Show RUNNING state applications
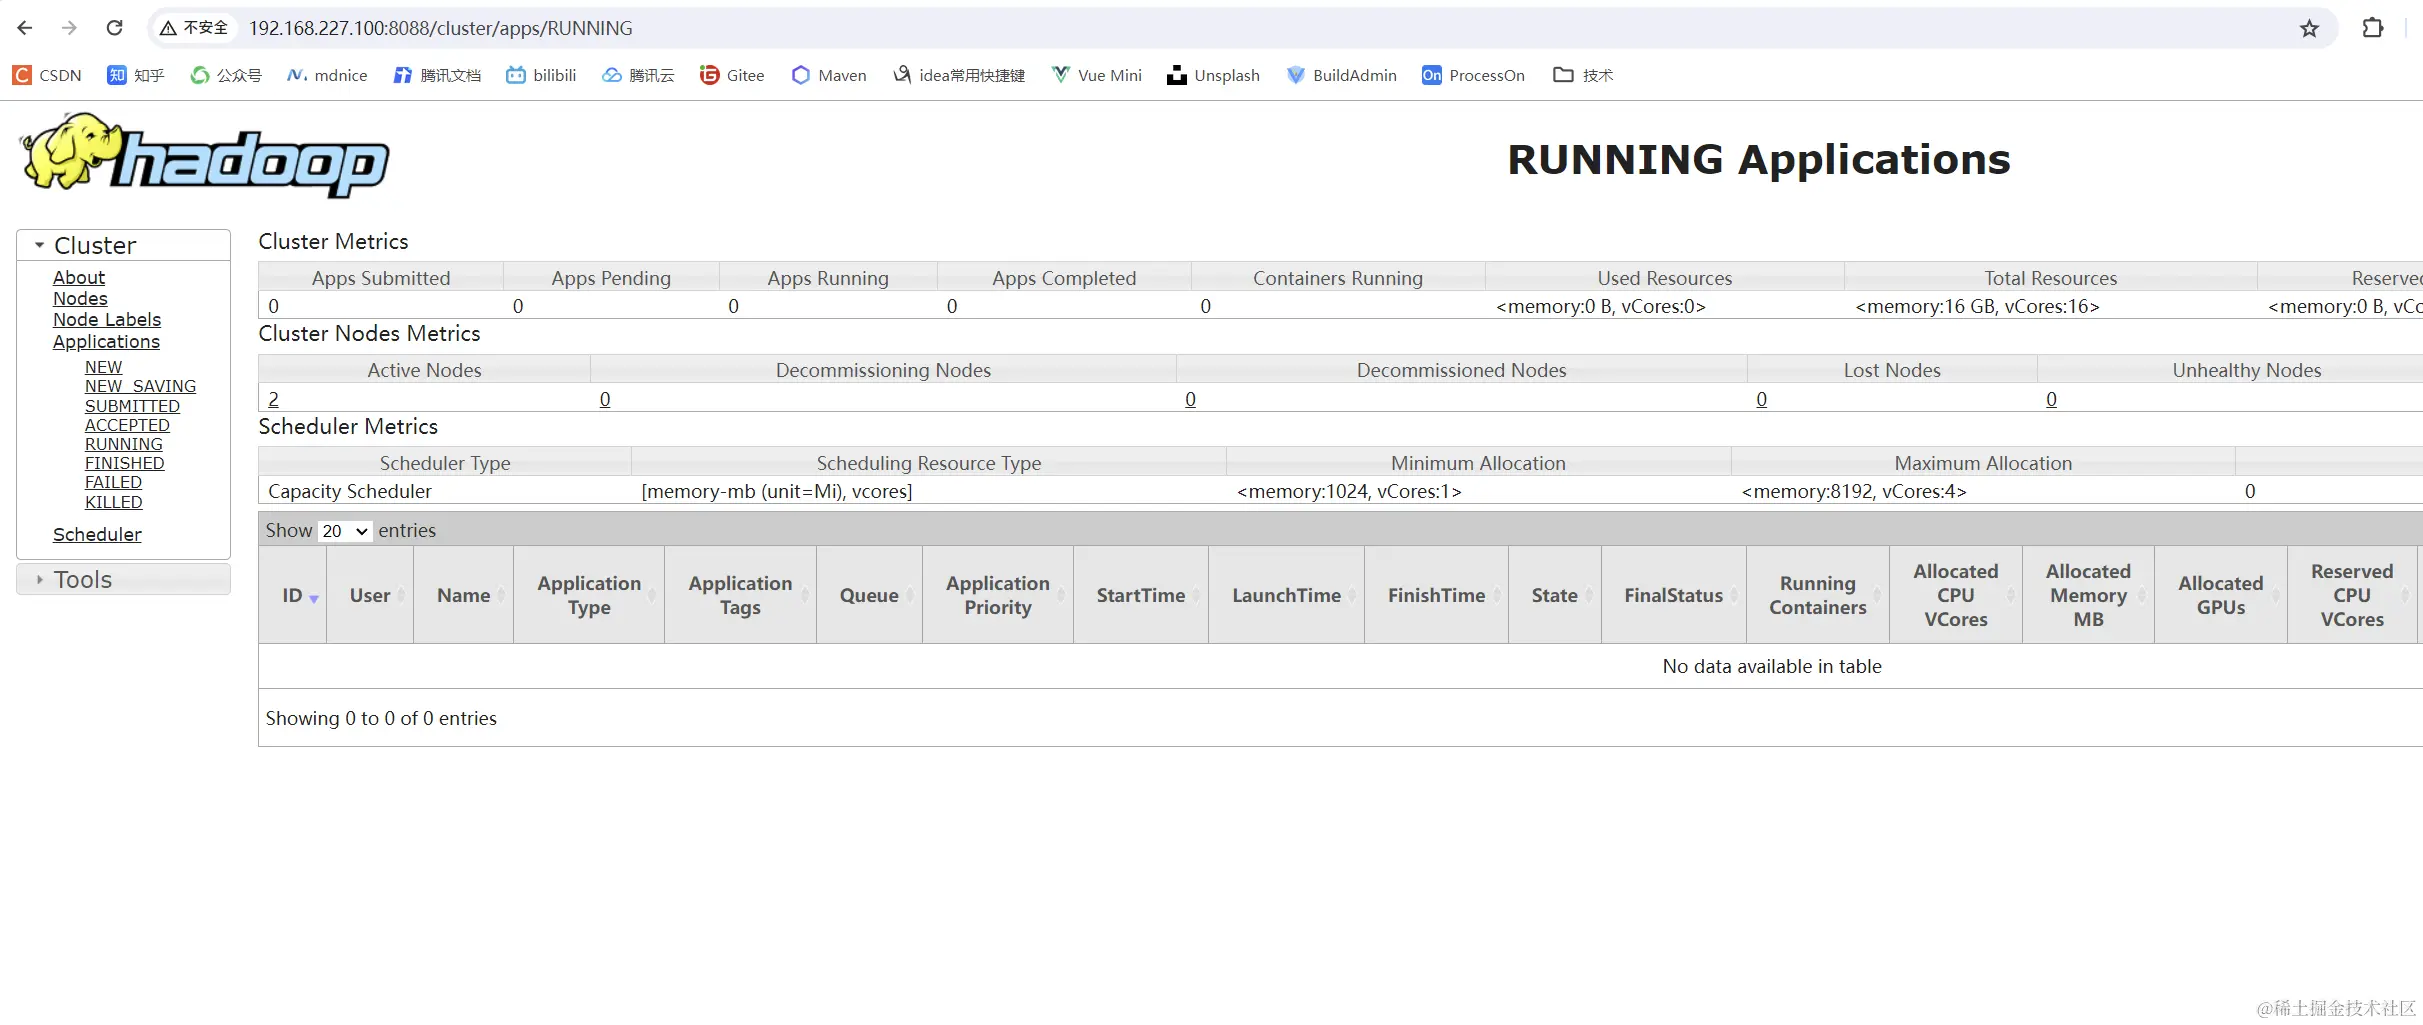 coord(123,444)
